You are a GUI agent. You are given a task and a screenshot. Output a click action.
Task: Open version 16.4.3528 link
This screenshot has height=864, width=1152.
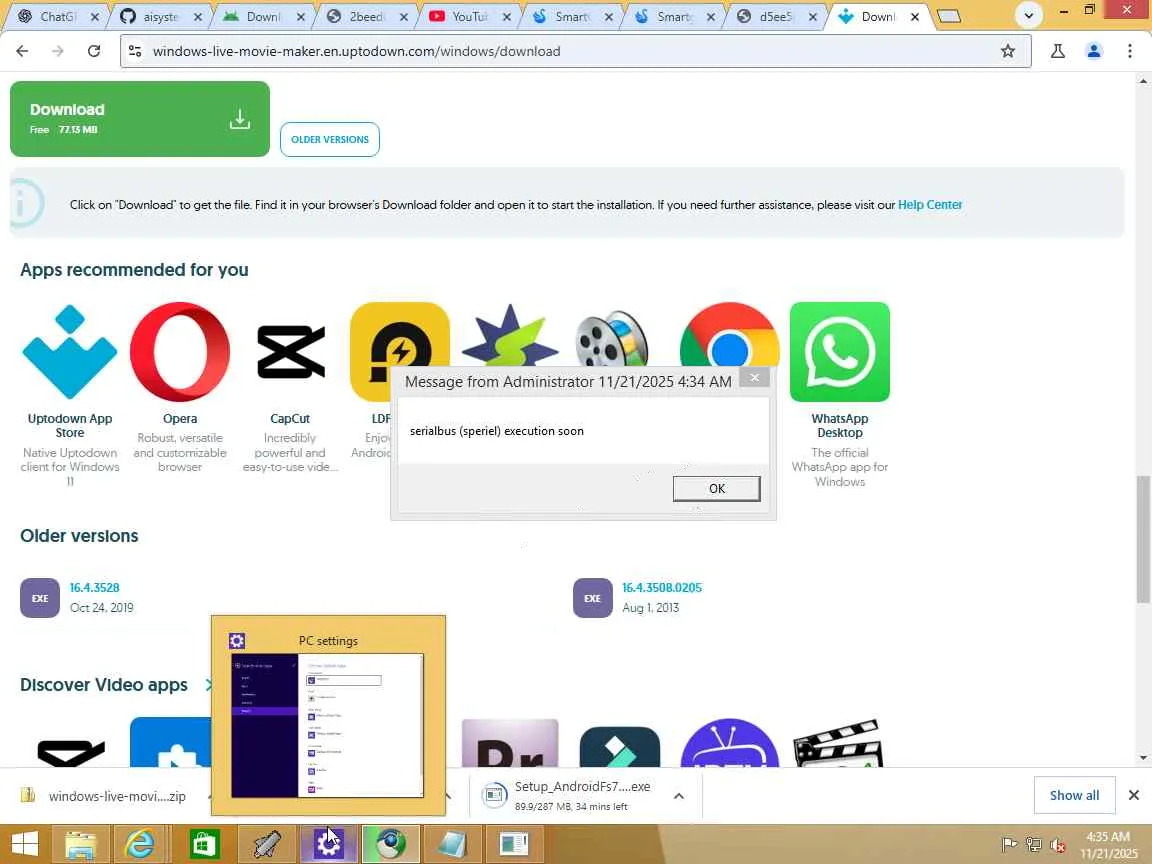tap(94, 588)
